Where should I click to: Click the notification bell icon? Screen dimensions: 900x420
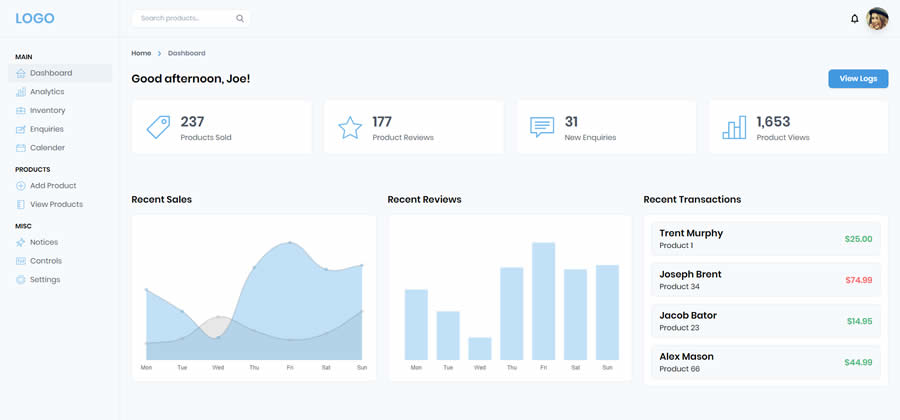click(x=854, y=19)
